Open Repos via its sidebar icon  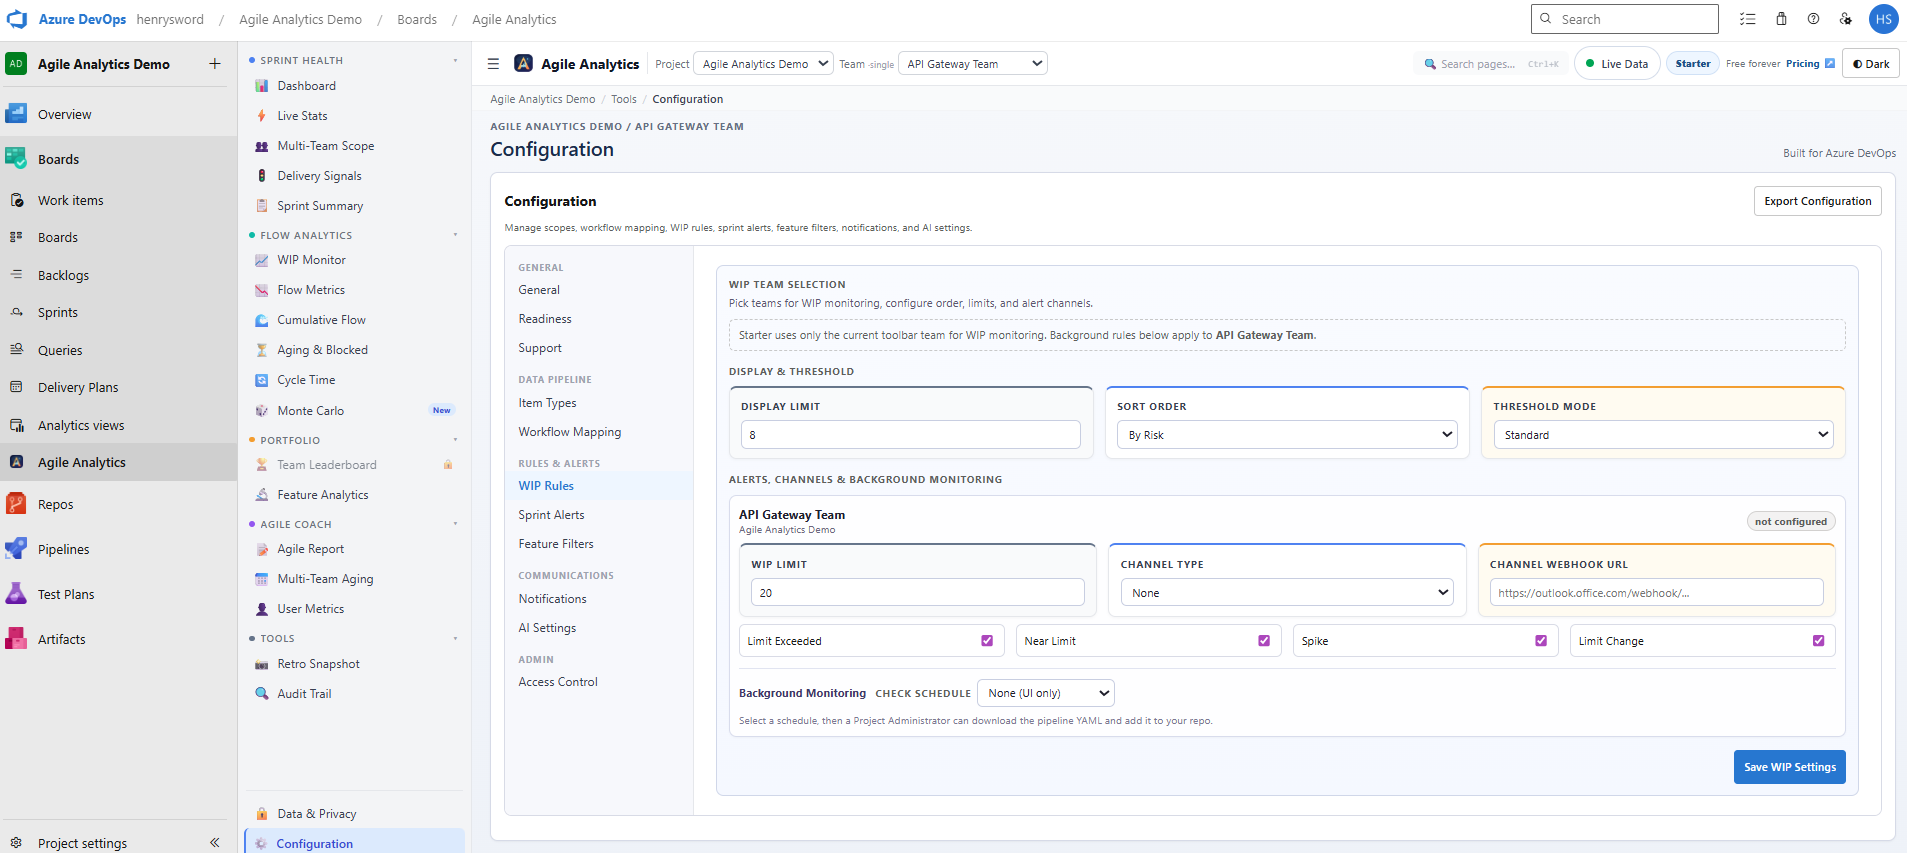(16, 504)
